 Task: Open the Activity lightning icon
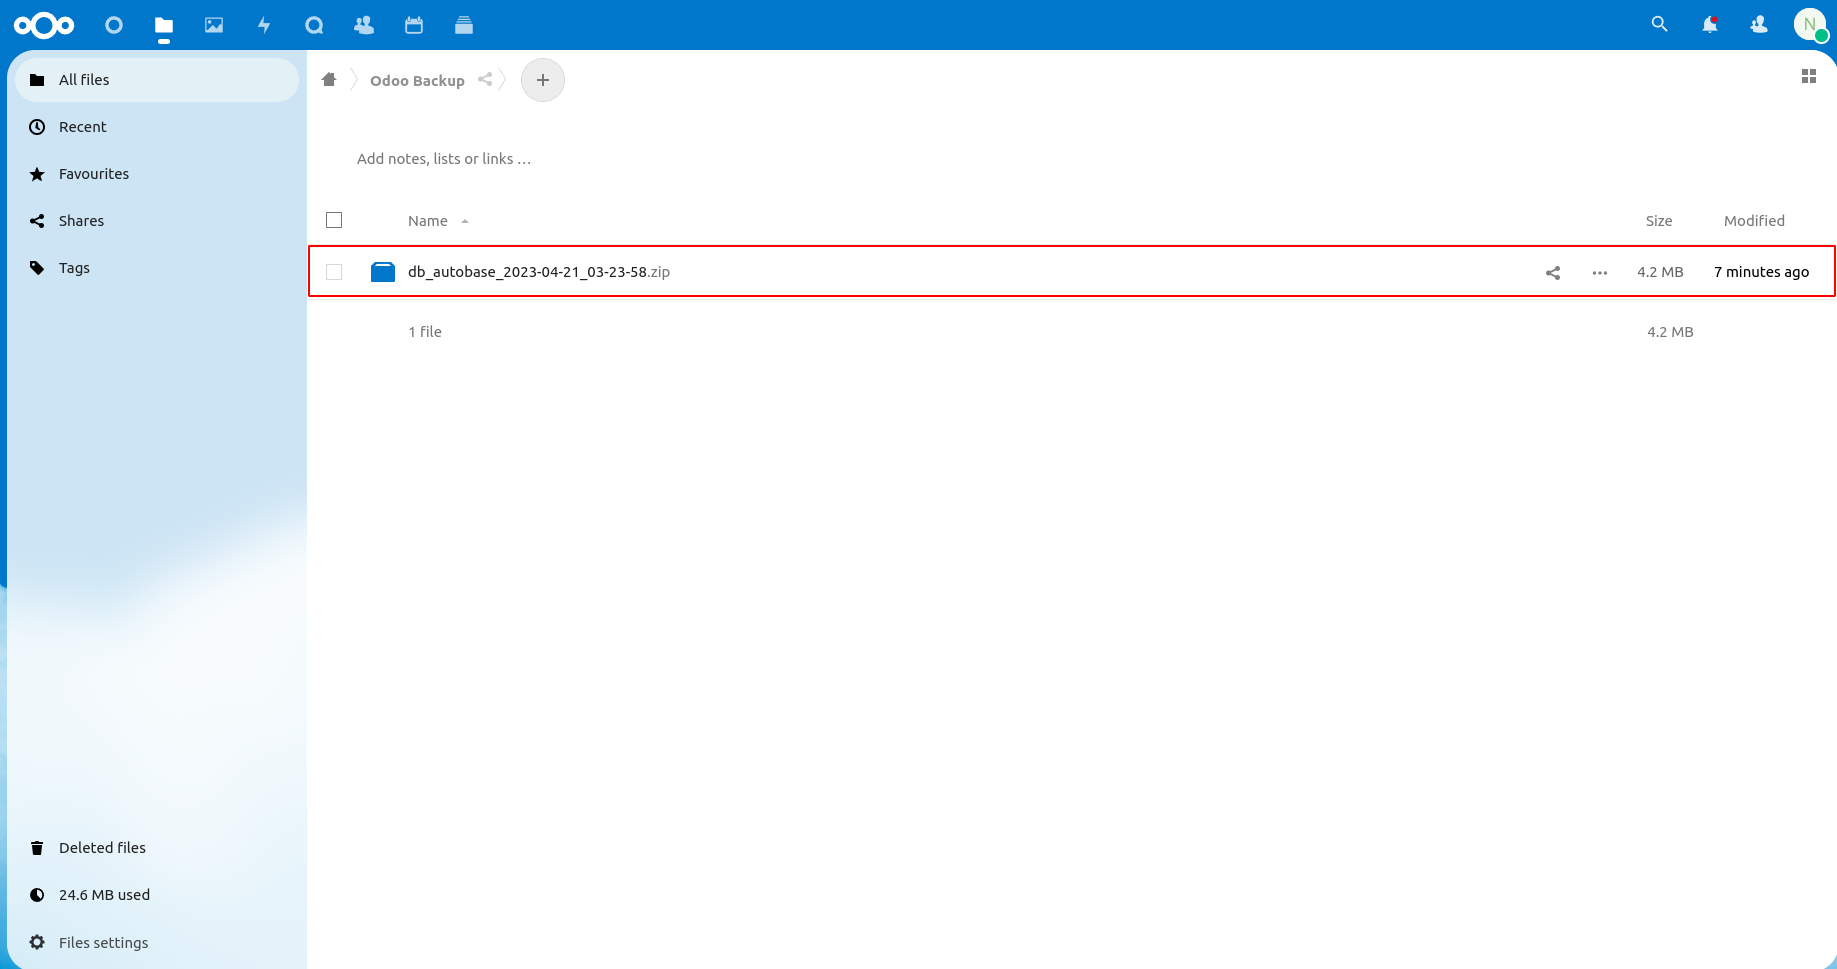pos(264,25)
